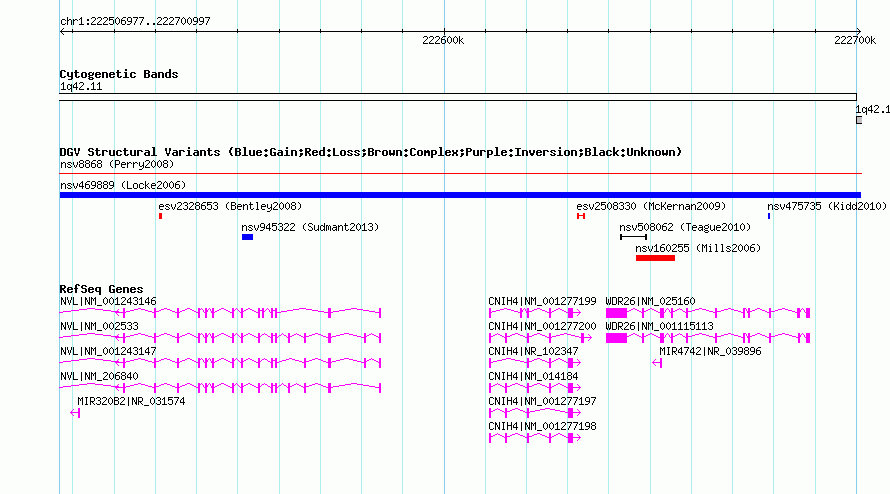
Task: Click the left arrow of the ruler
Action: [x=63, y=31]
